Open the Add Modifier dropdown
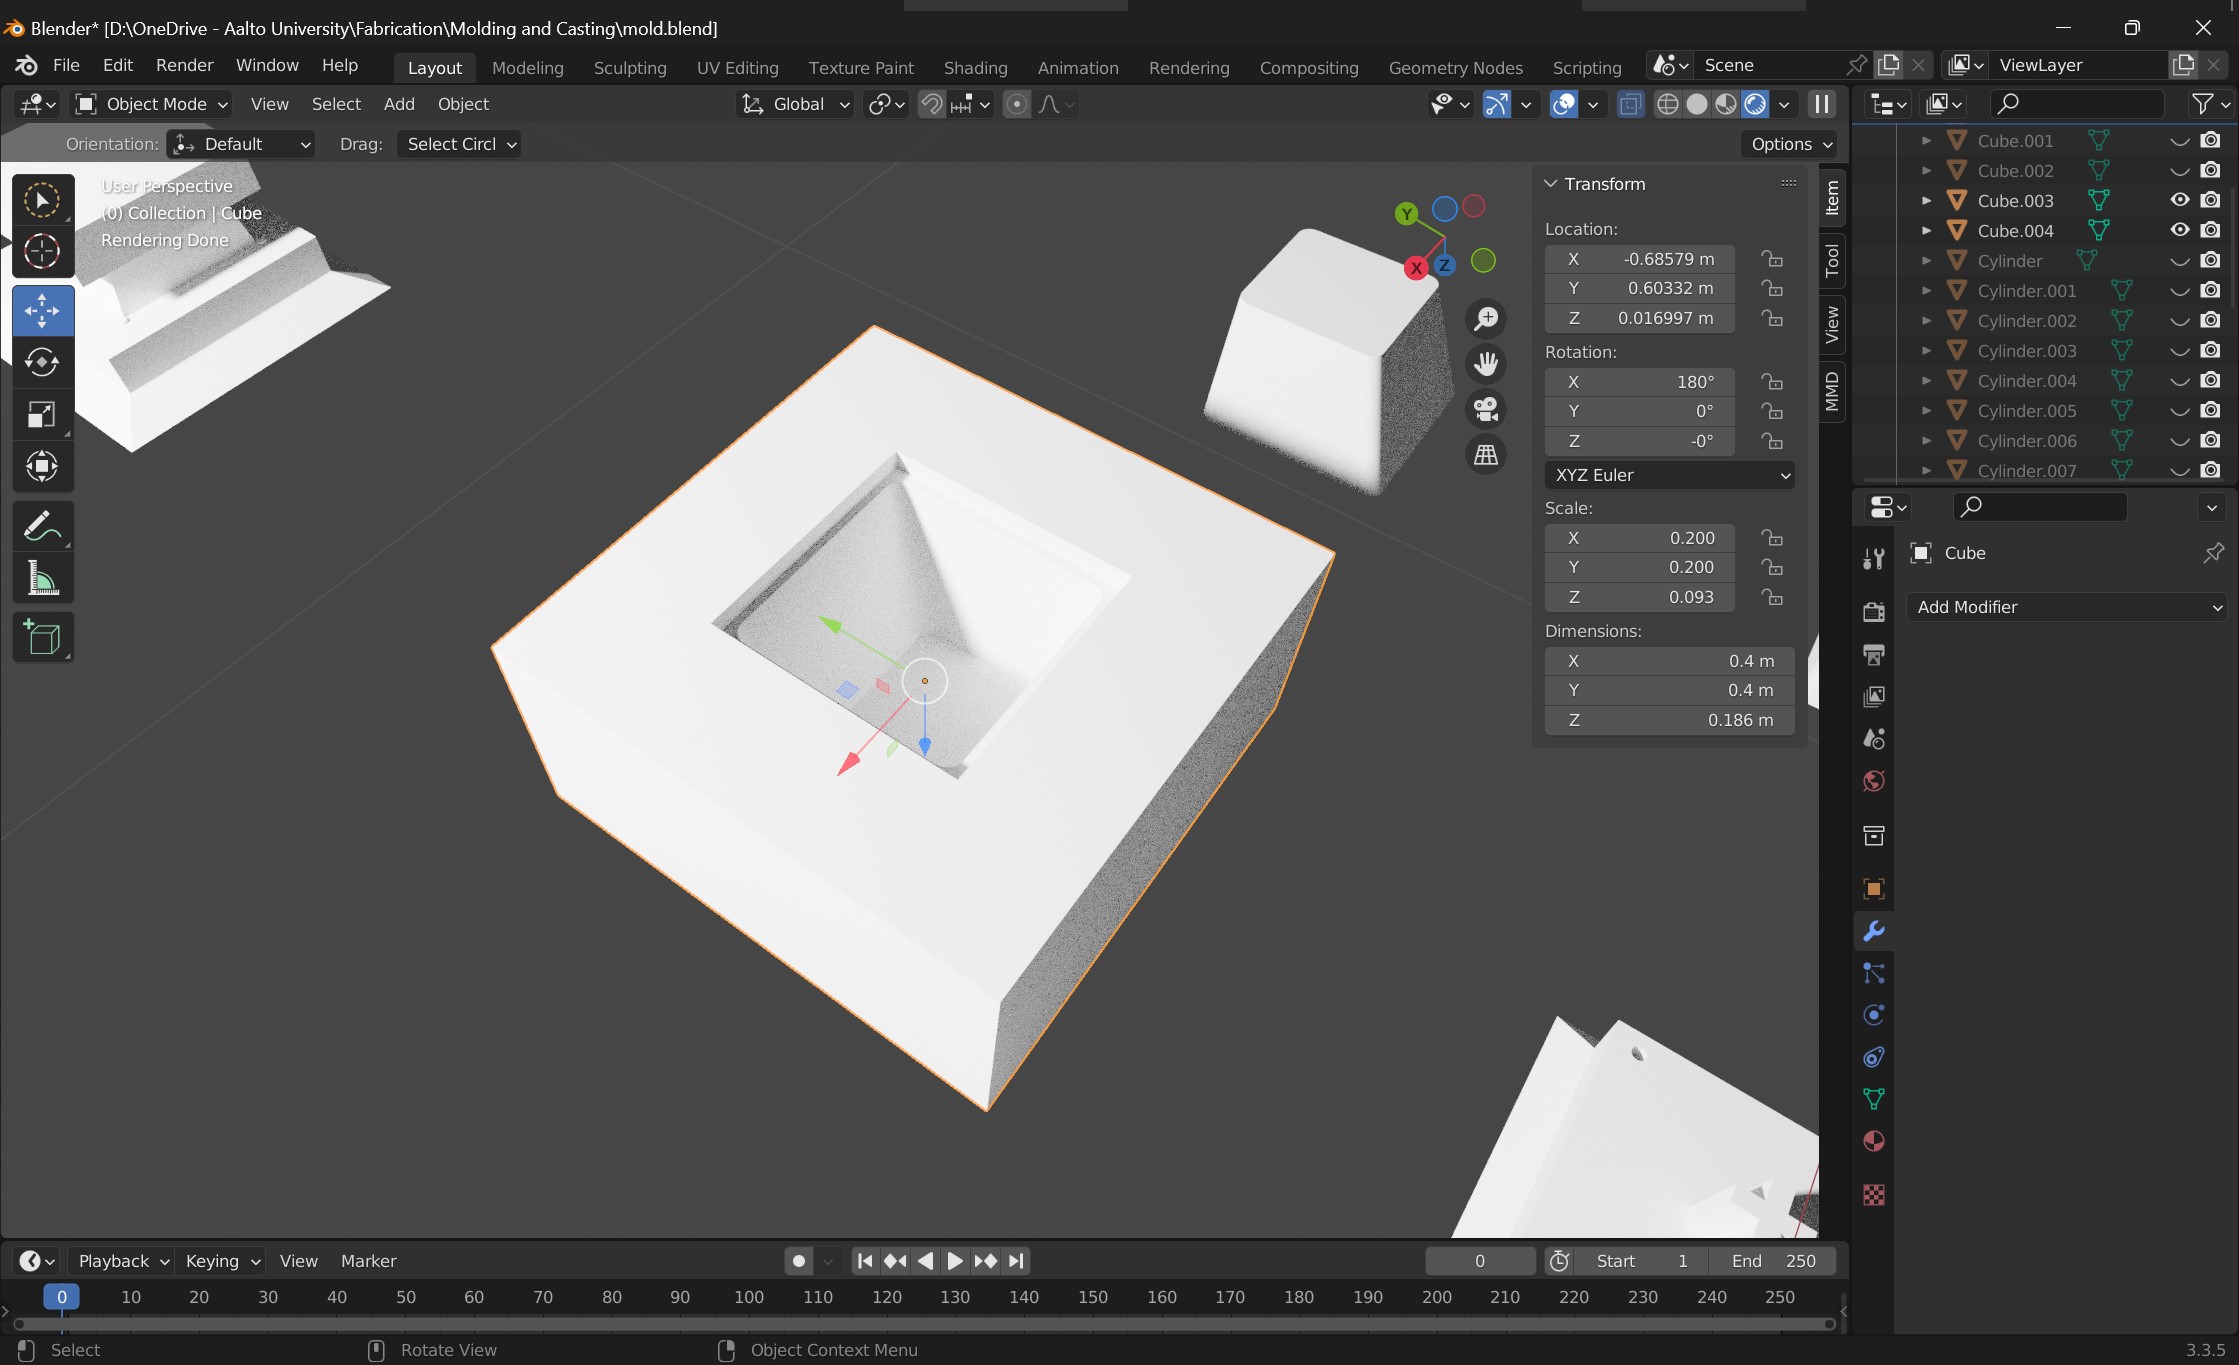 [x=2067, y=607]
